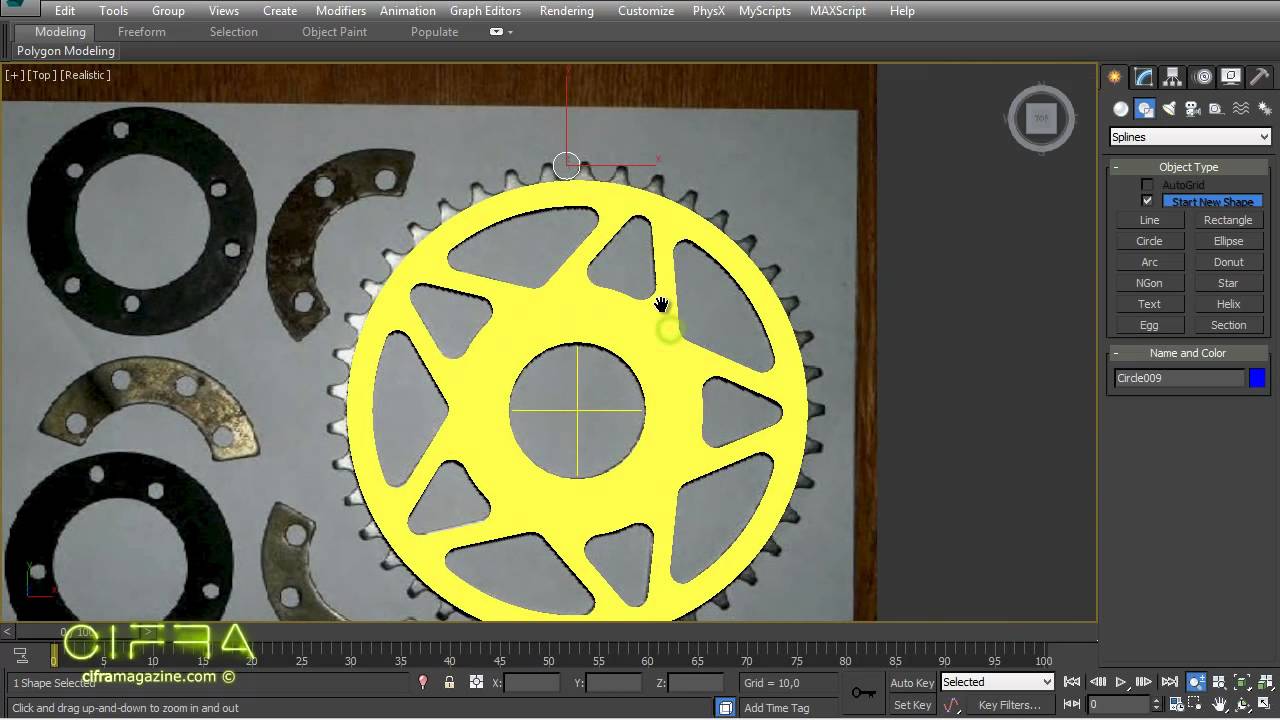1280x720 pixels.
Task: Click the Donut spline button
Action: tap(1228, 262)
